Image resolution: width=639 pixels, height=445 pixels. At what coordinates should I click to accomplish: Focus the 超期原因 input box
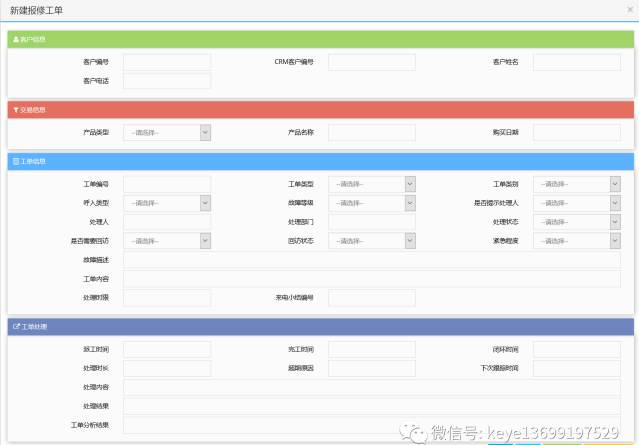point(371,368)
